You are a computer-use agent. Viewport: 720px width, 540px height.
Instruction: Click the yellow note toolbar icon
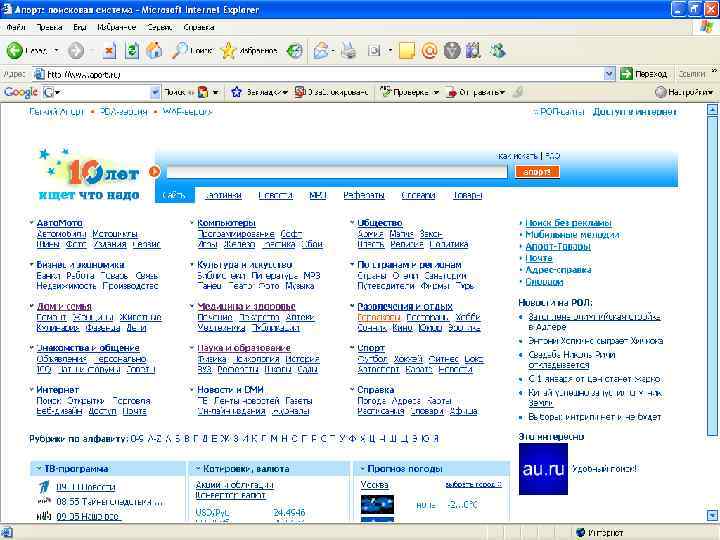click(x=407, y=51)
